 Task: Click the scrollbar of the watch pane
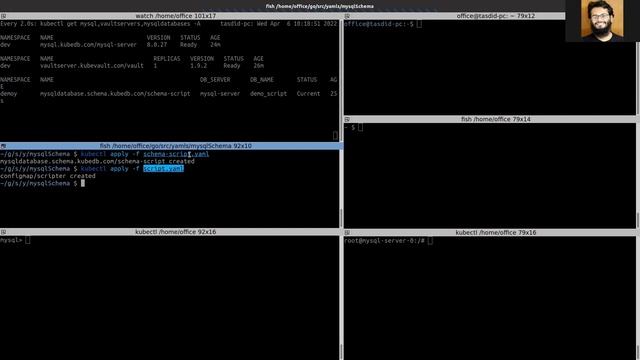[x=341, y=80]
